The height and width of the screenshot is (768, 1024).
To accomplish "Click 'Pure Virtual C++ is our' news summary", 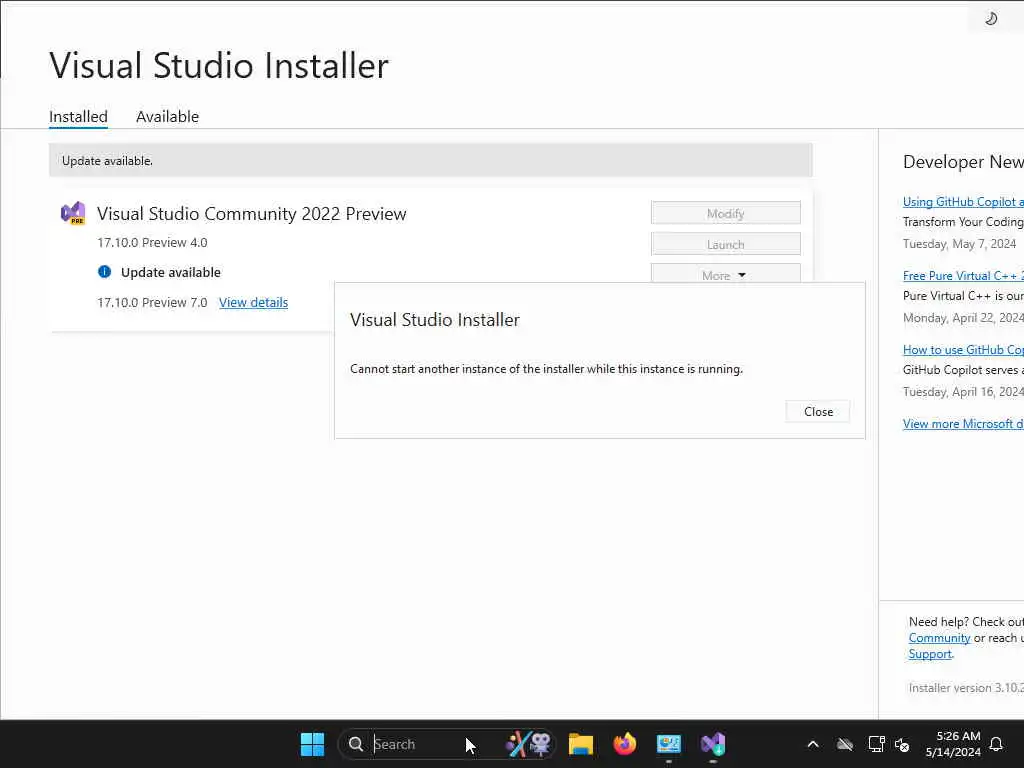I will (963, 296).
